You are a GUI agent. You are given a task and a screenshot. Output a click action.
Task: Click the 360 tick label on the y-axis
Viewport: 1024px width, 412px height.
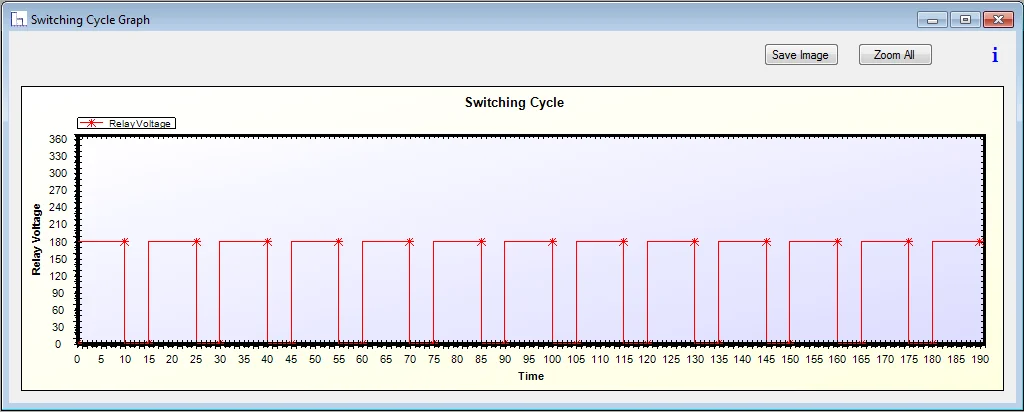point(57,139)
